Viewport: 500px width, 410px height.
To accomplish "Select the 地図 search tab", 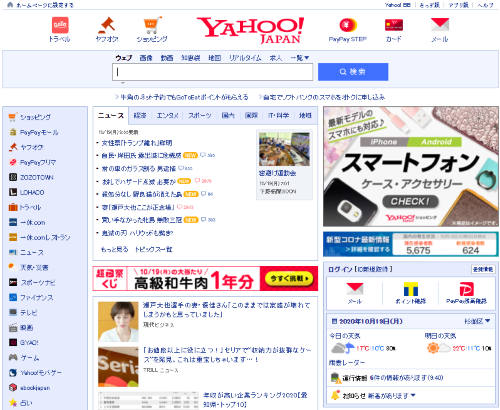I will [214, 58].
